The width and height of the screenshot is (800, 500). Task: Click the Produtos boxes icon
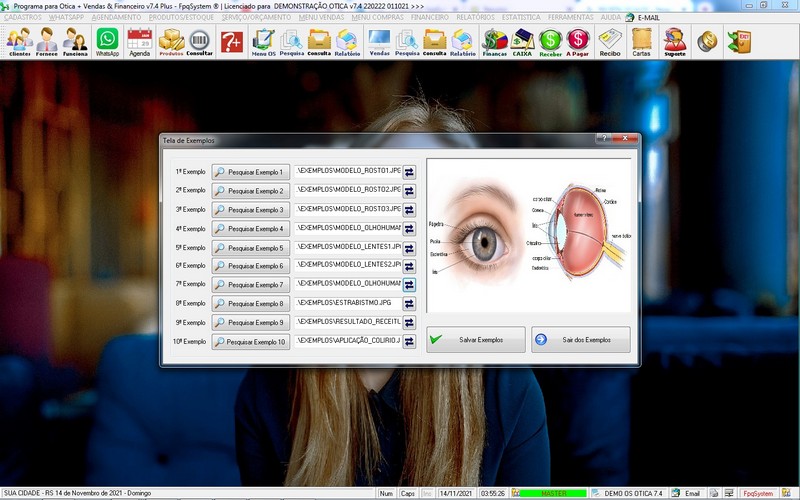pos(172,41)
